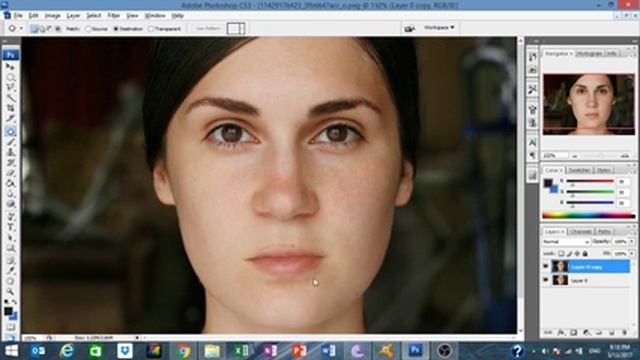Screen dimensions: 640x360
Task: Open the Windows Start button
Action: tap(11, 351)
